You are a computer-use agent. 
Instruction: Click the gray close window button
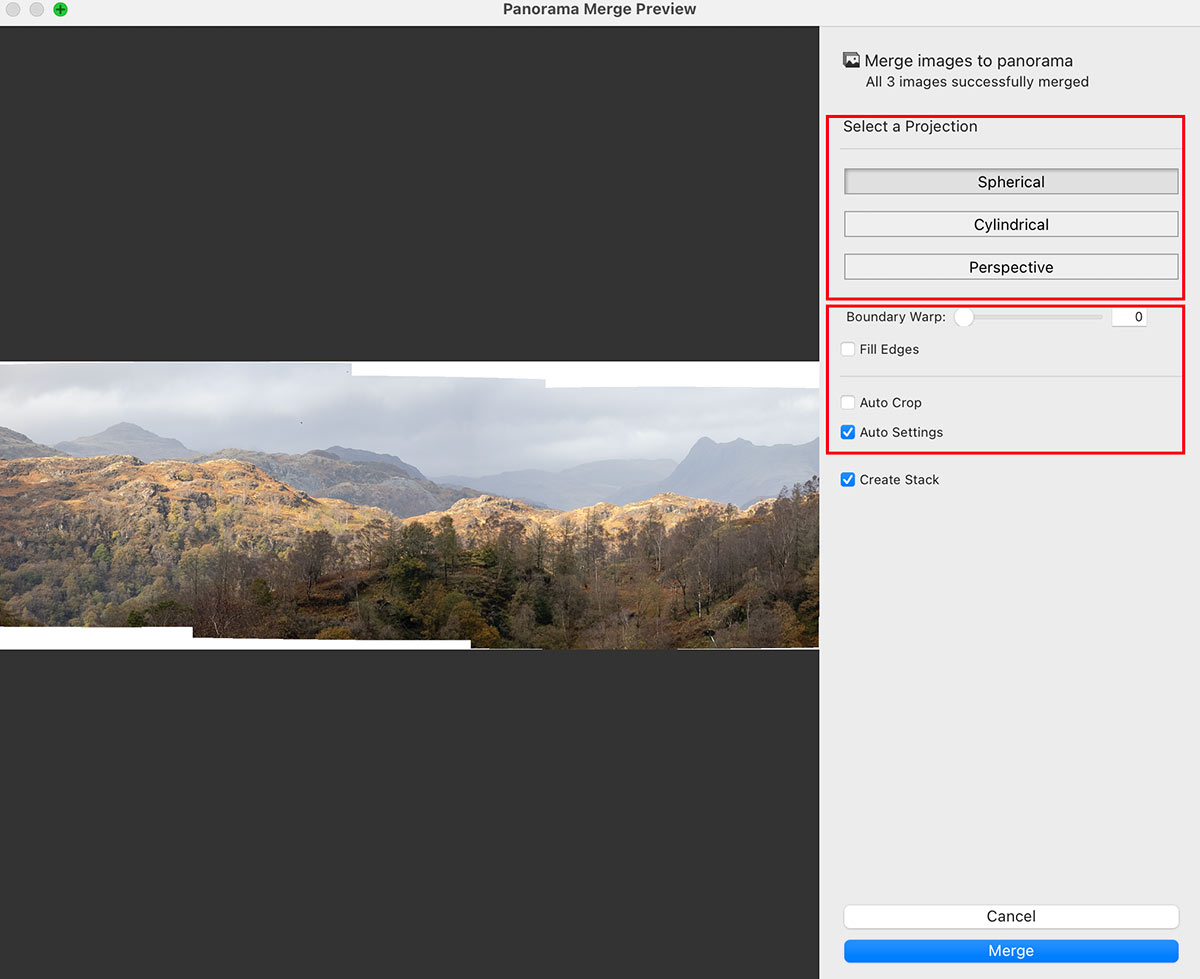(x=13, y=9)
